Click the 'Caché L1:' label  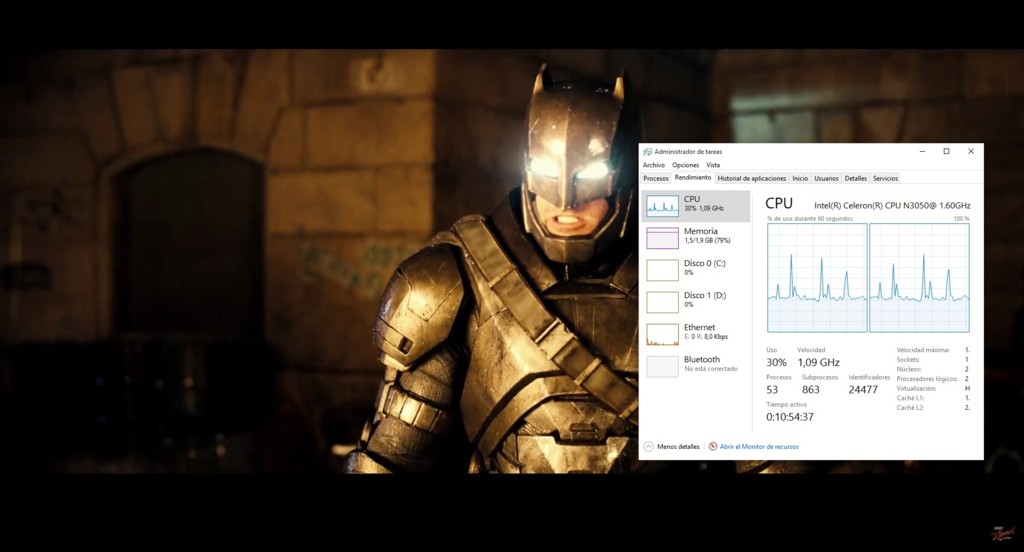tap(910, 398)
